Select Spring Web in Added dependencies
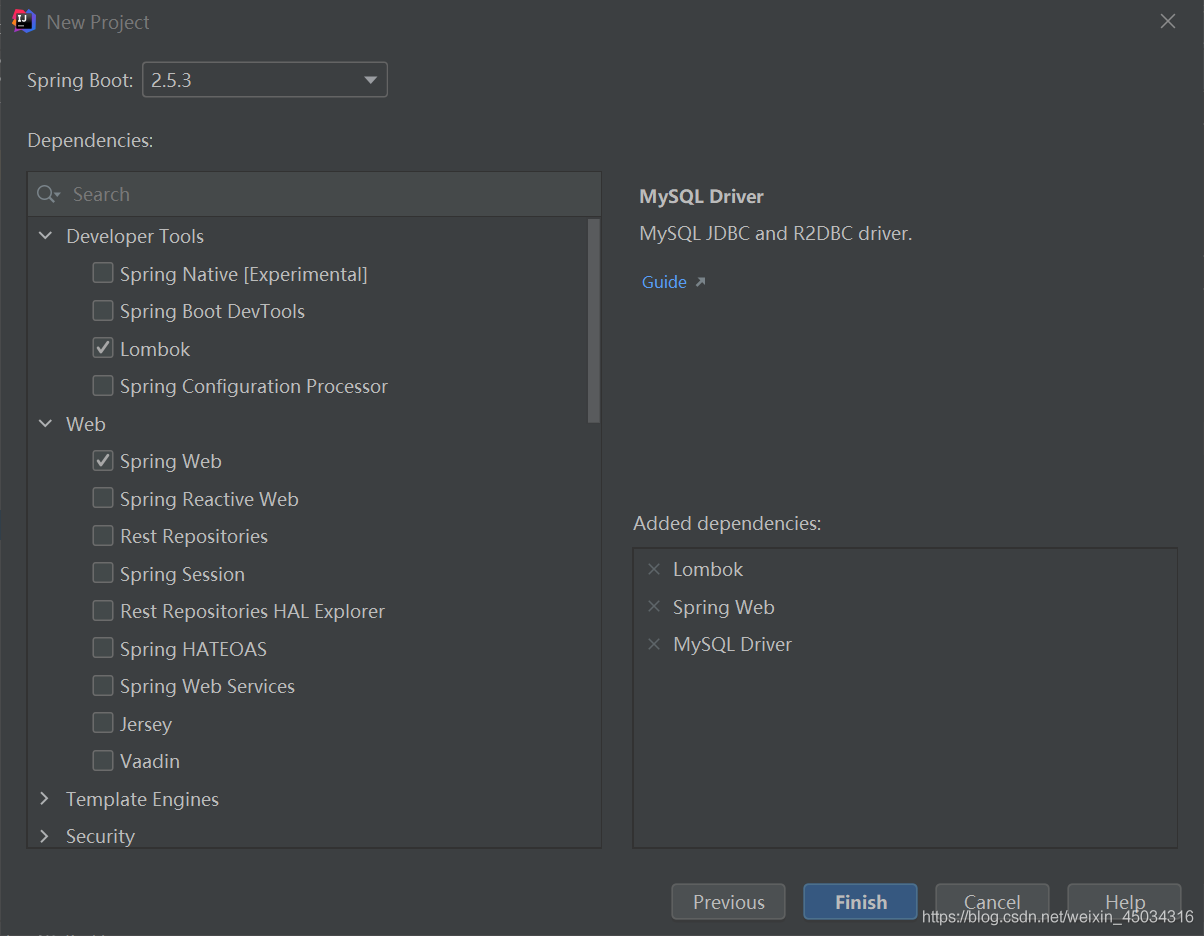This screenshot has width=1204, height=936. pos(724,607)
